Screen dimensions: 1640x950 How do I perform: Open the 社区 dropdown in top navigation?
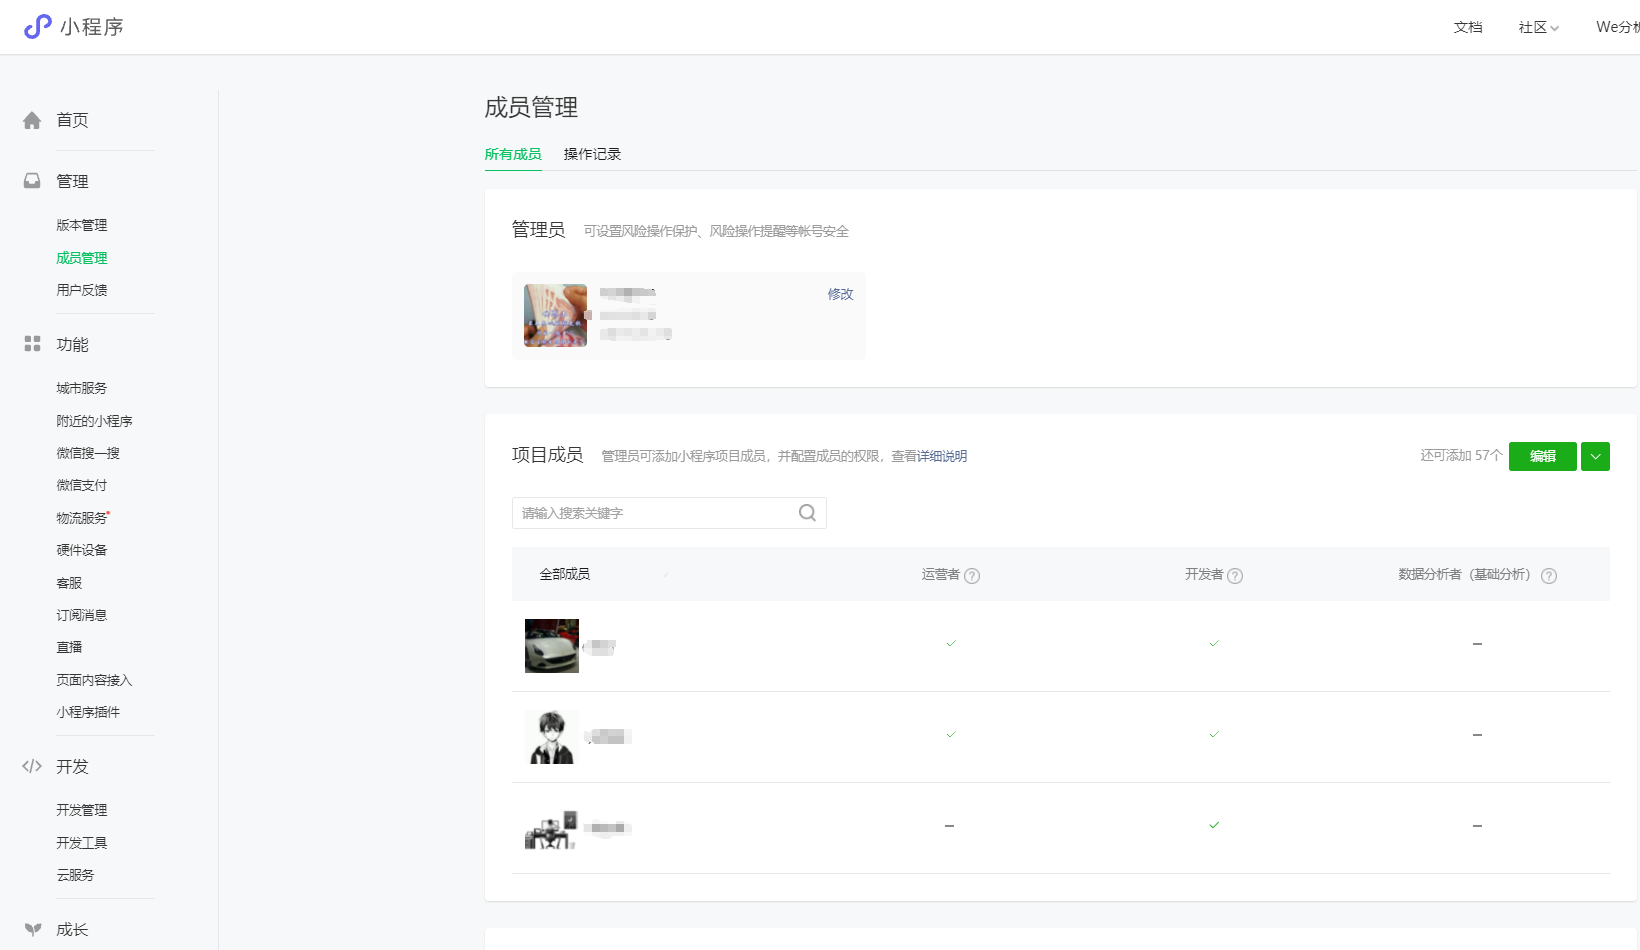[x=1538, y=27]
